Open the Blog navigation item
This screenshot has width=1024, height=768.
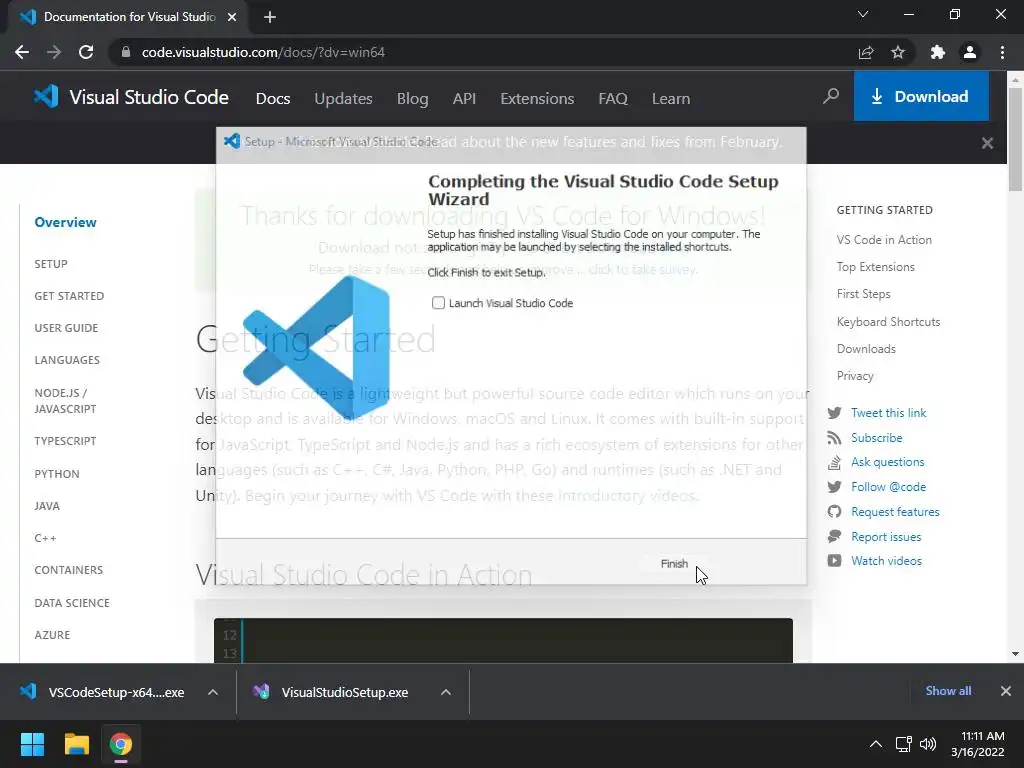[413, 99]
